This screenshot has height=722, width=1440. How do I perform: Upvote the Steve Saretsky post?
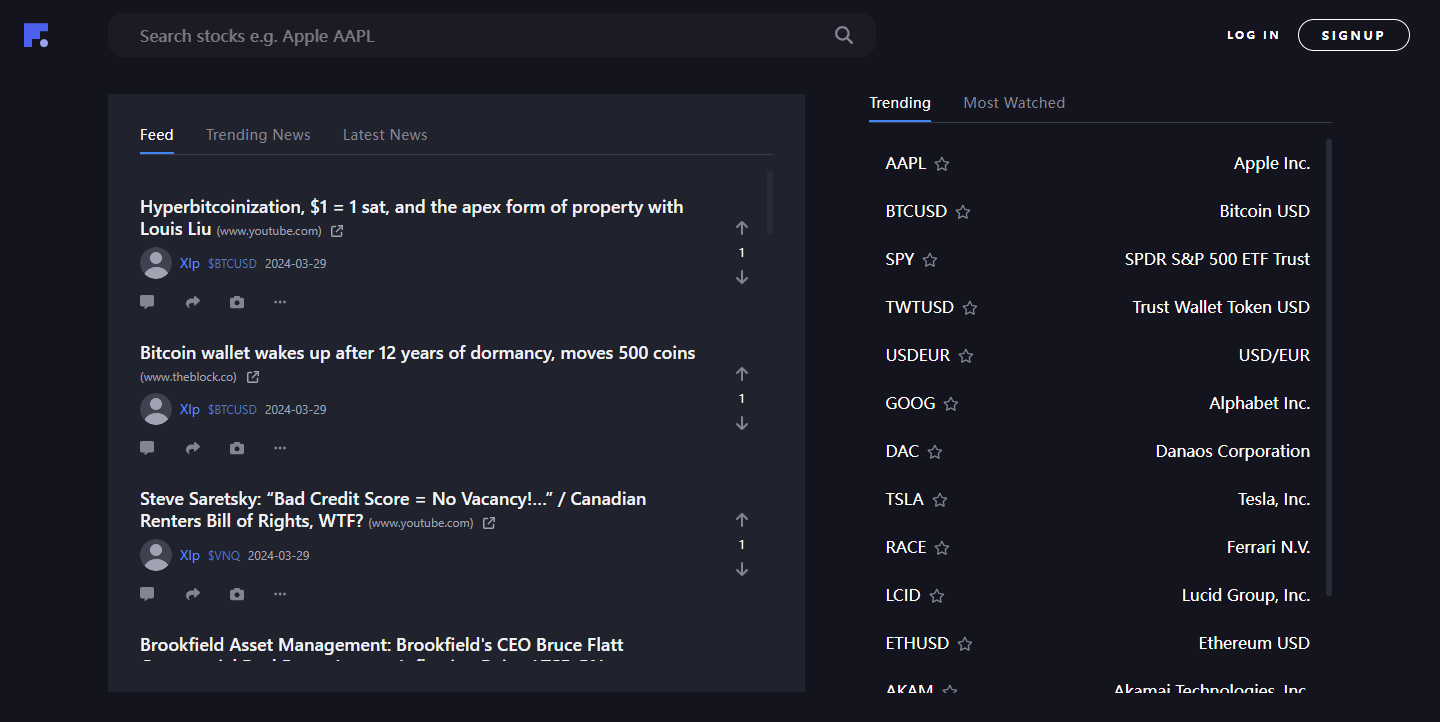(742, 520)
